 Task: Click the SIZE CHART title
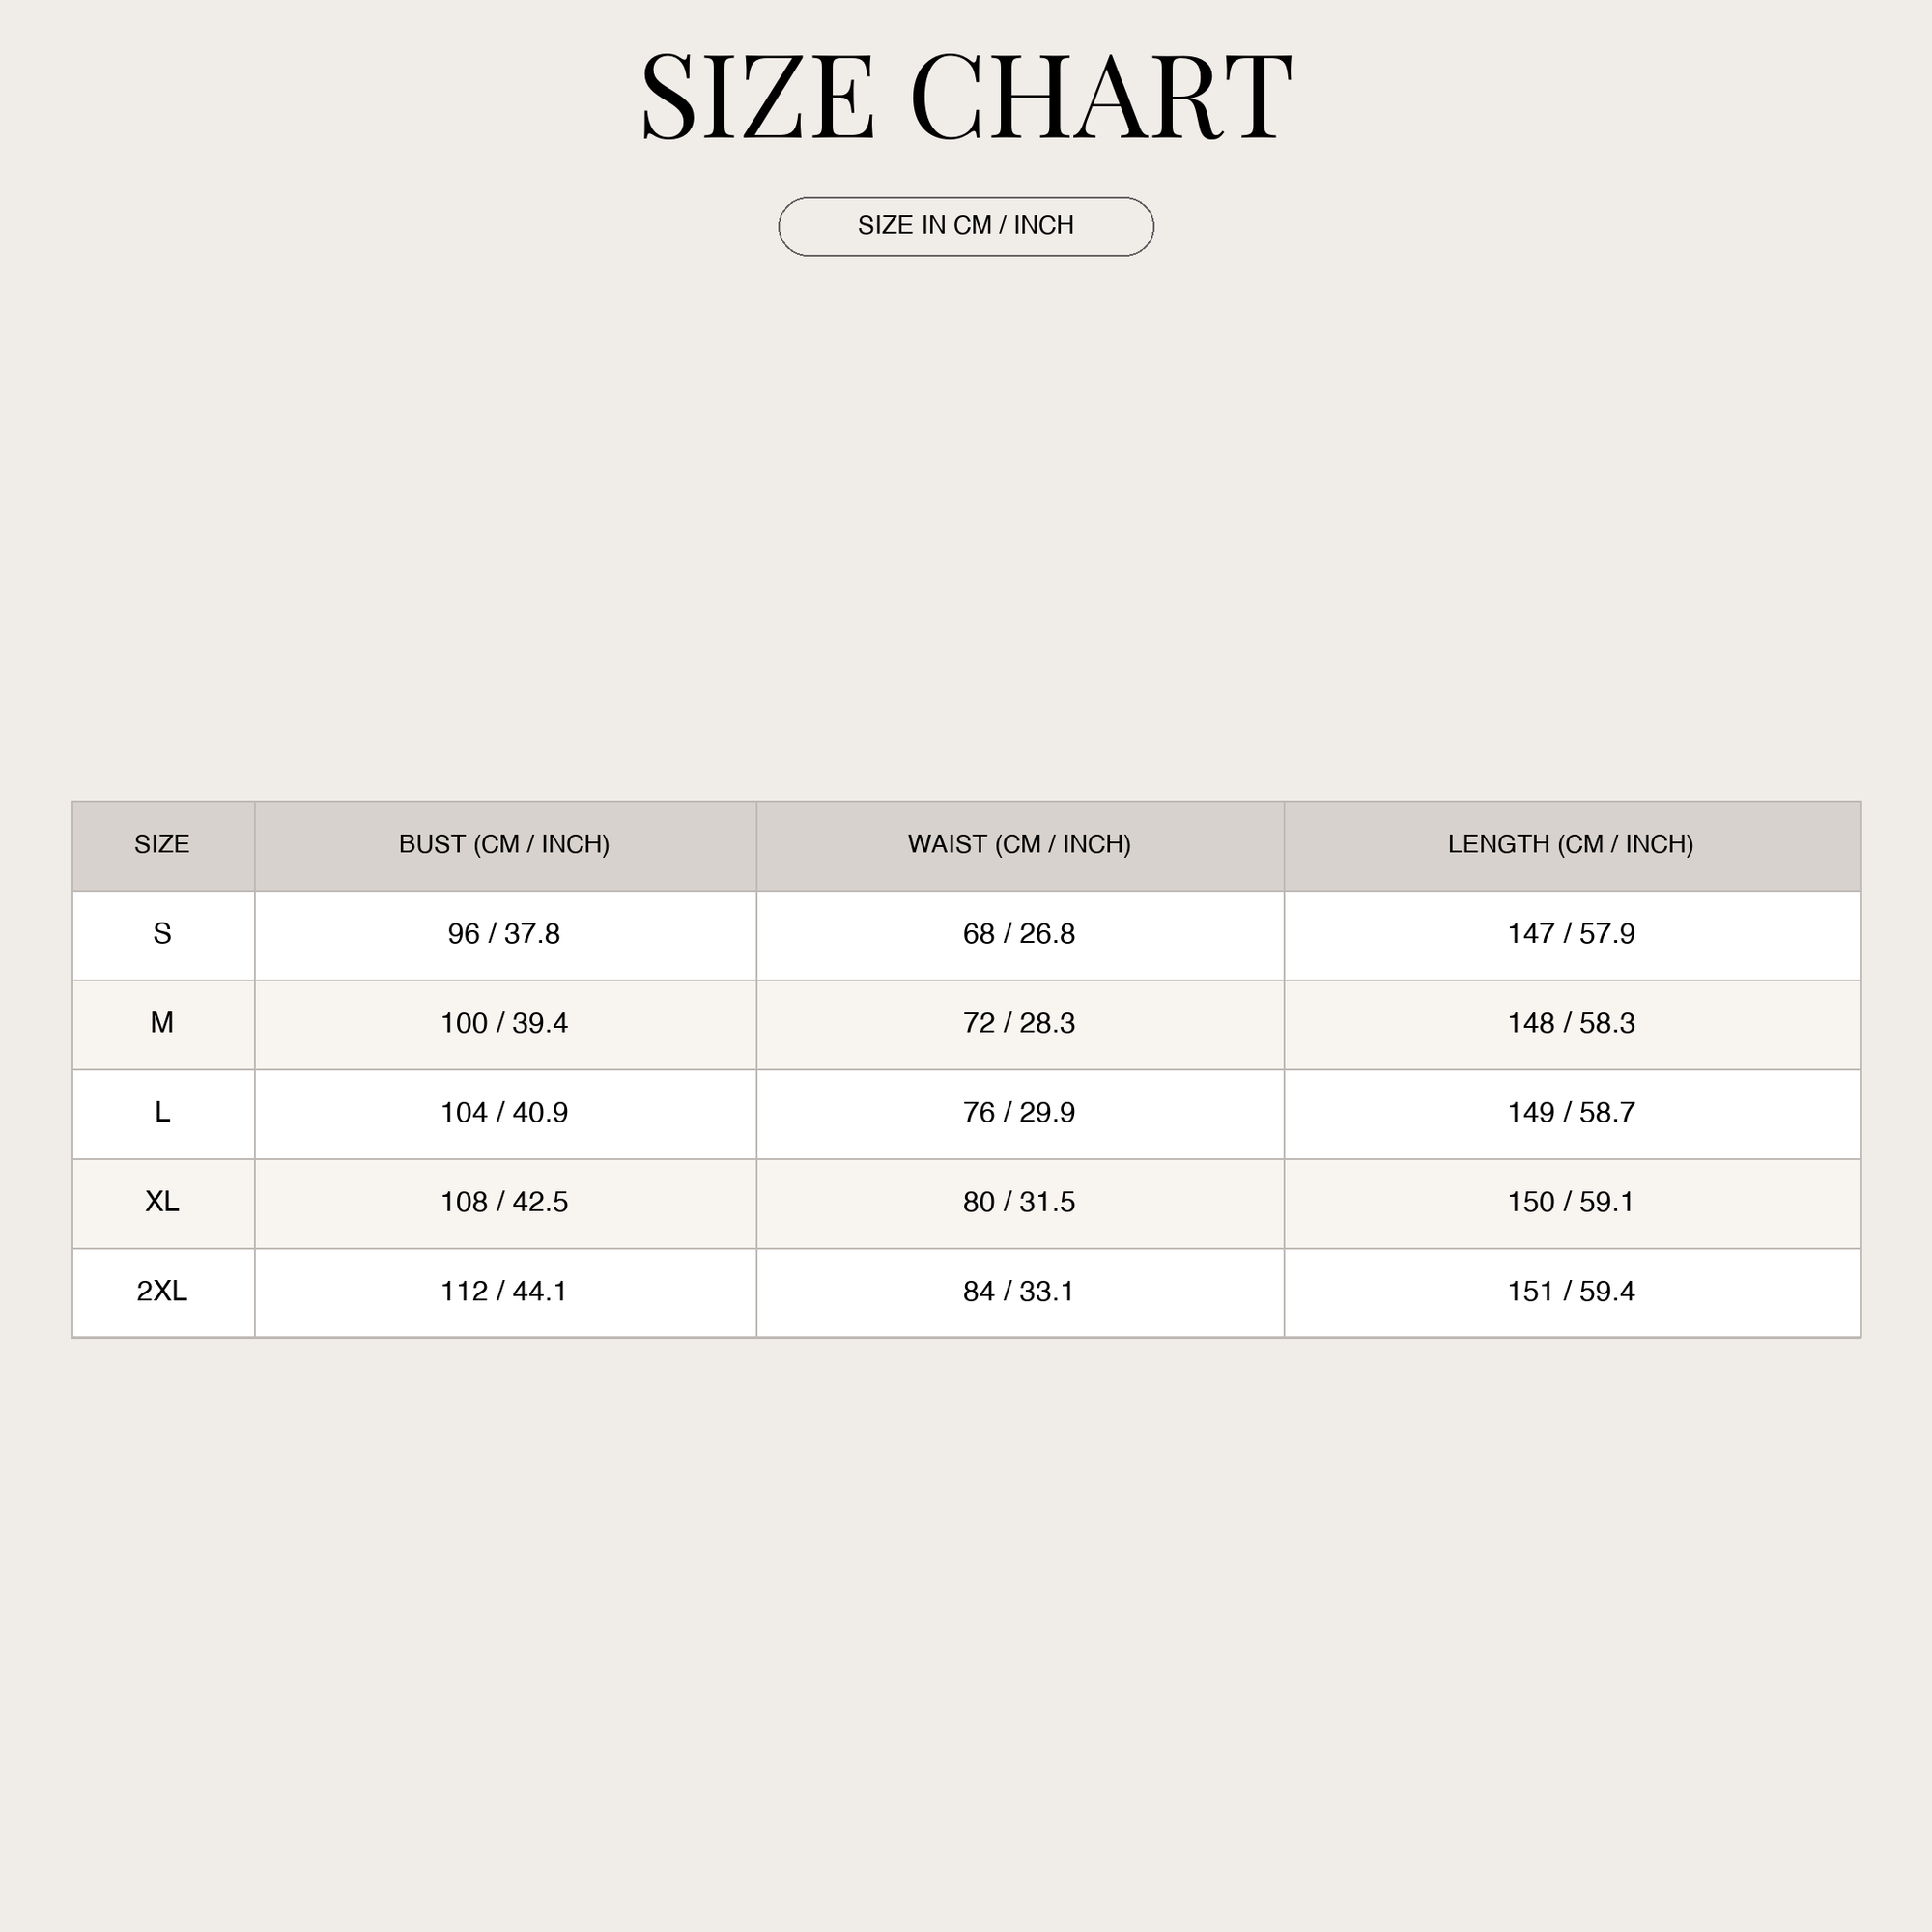(966, 97)
